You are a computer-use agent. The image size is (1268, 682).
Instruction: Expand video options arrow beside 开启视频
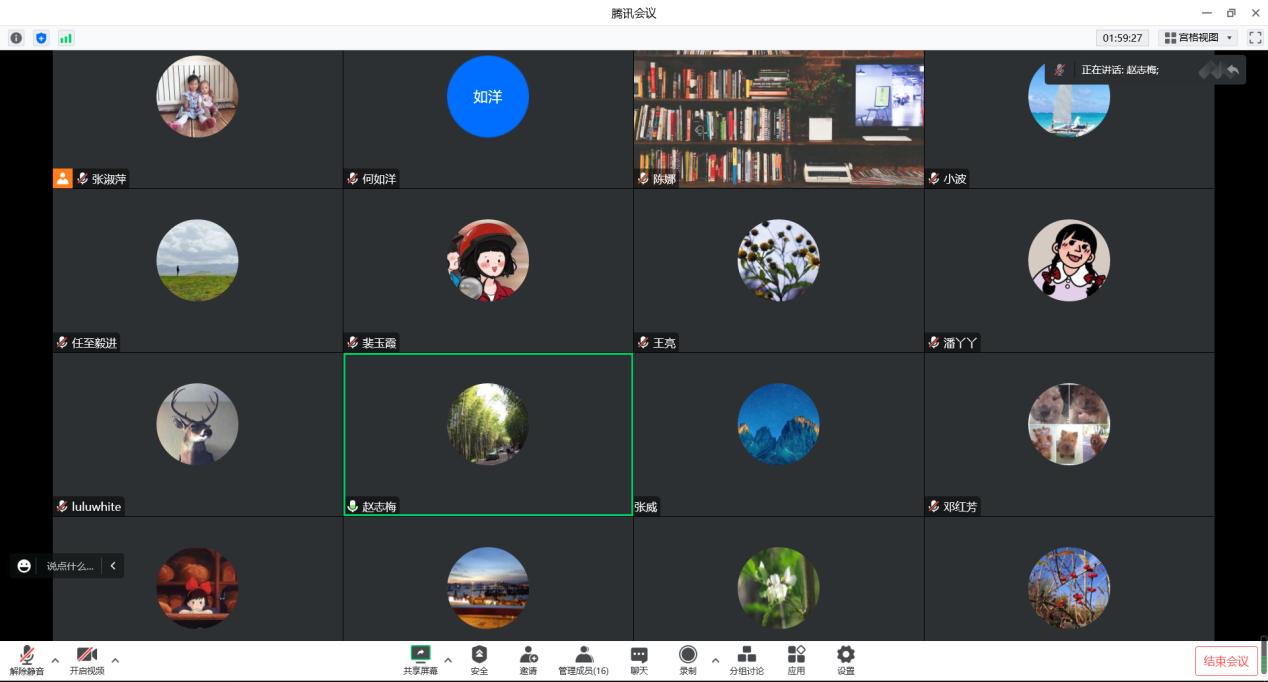click(x=115, y=660)
